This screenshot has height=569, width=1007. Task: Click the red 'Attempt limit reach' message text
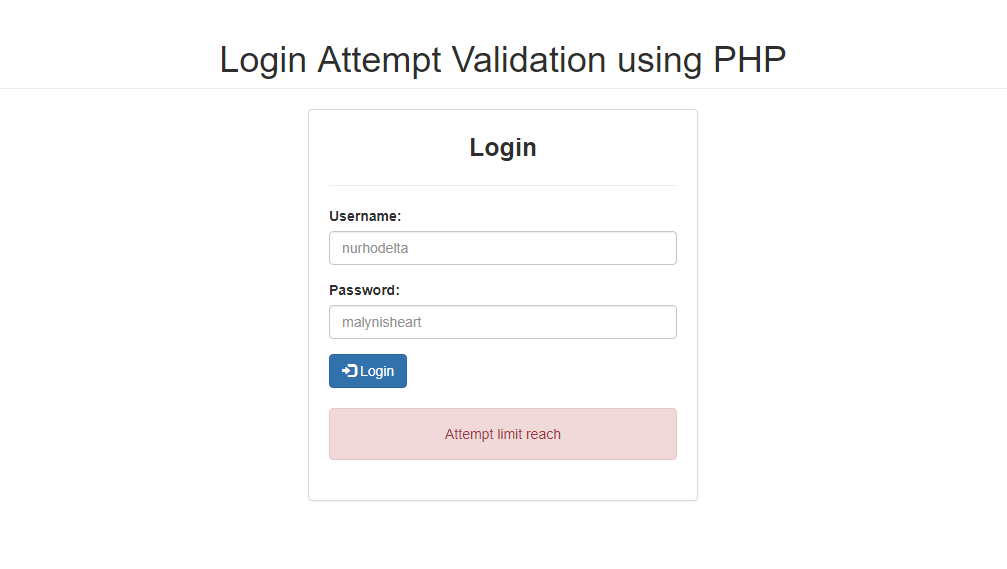503,434
